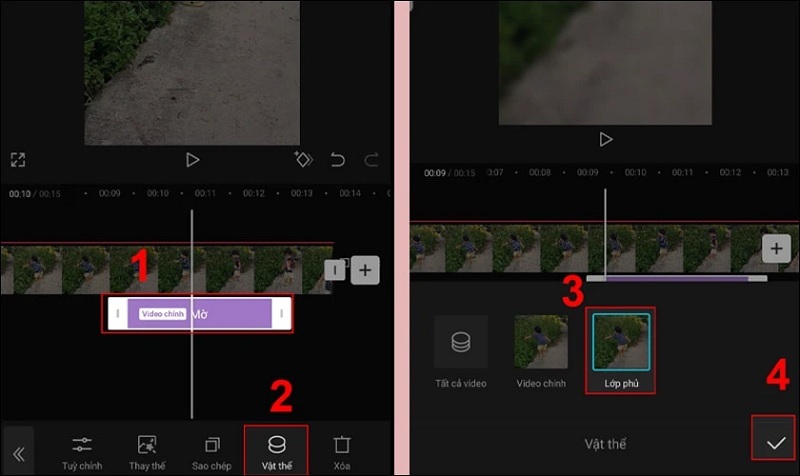Open the Vật thể object option
This screenshot has width=800, height=476.
click(x=276, y=451)
